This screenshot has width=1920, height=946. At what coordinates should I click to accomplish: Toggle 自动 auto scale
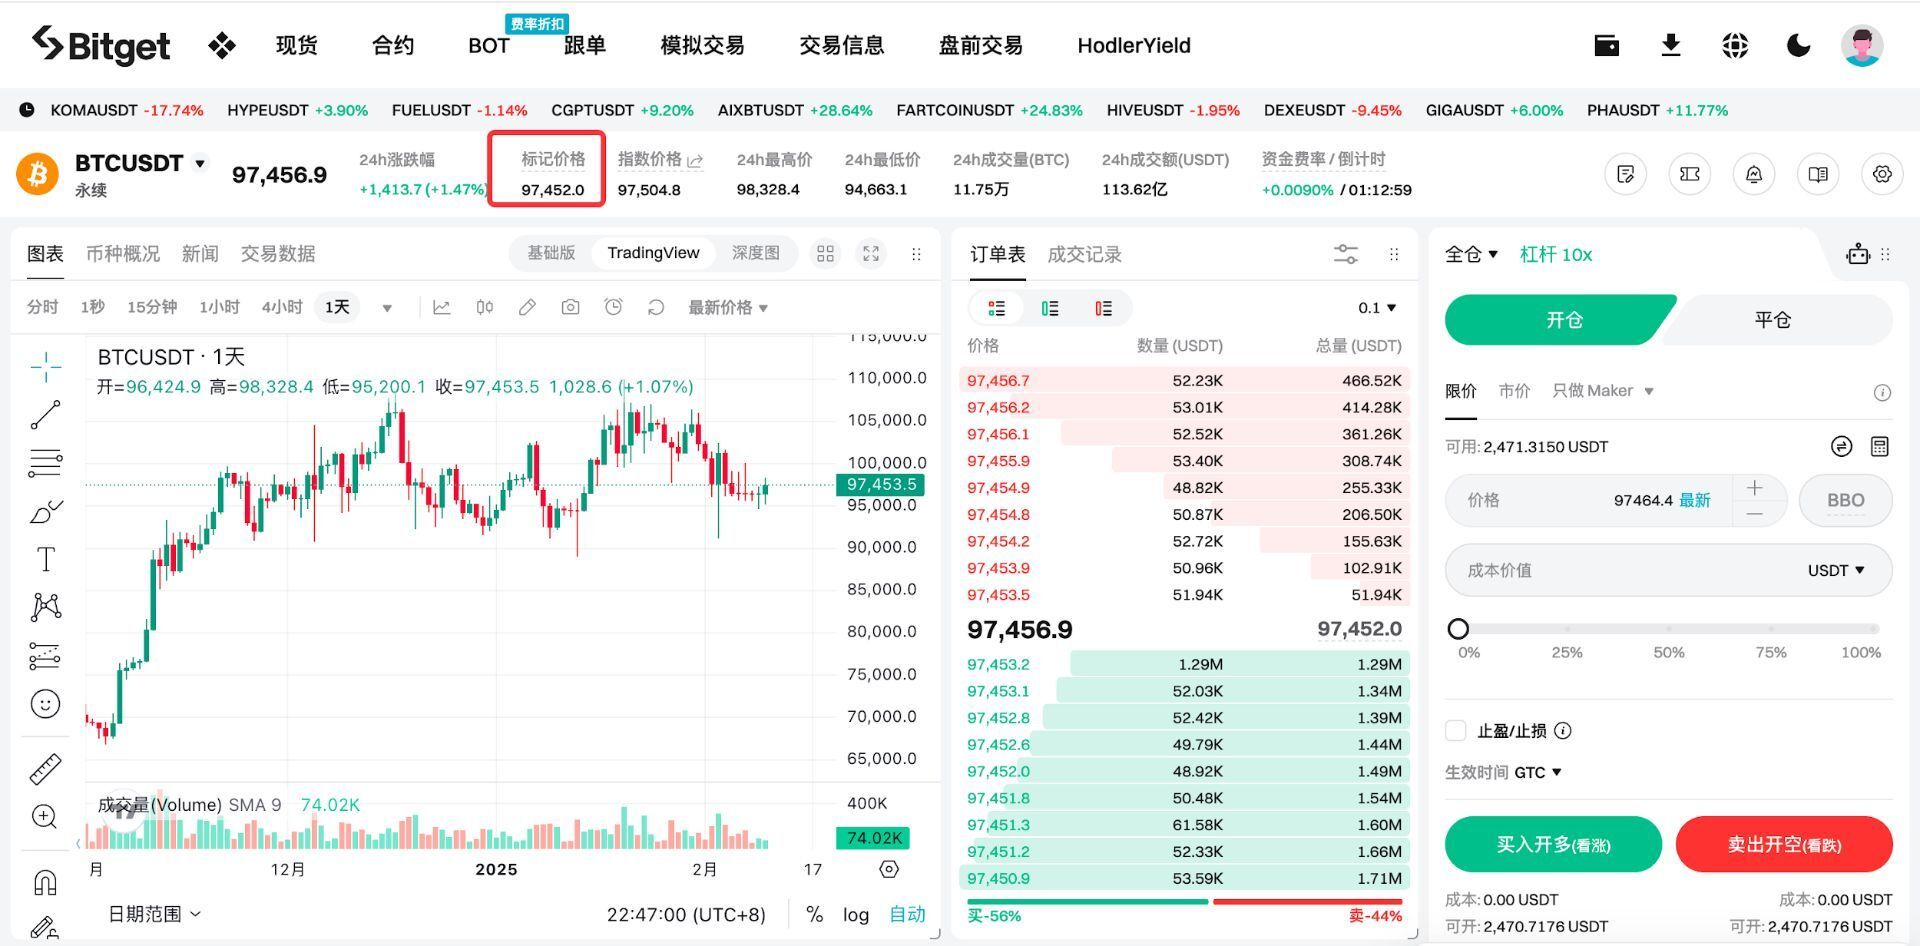(x=907, y=914)
